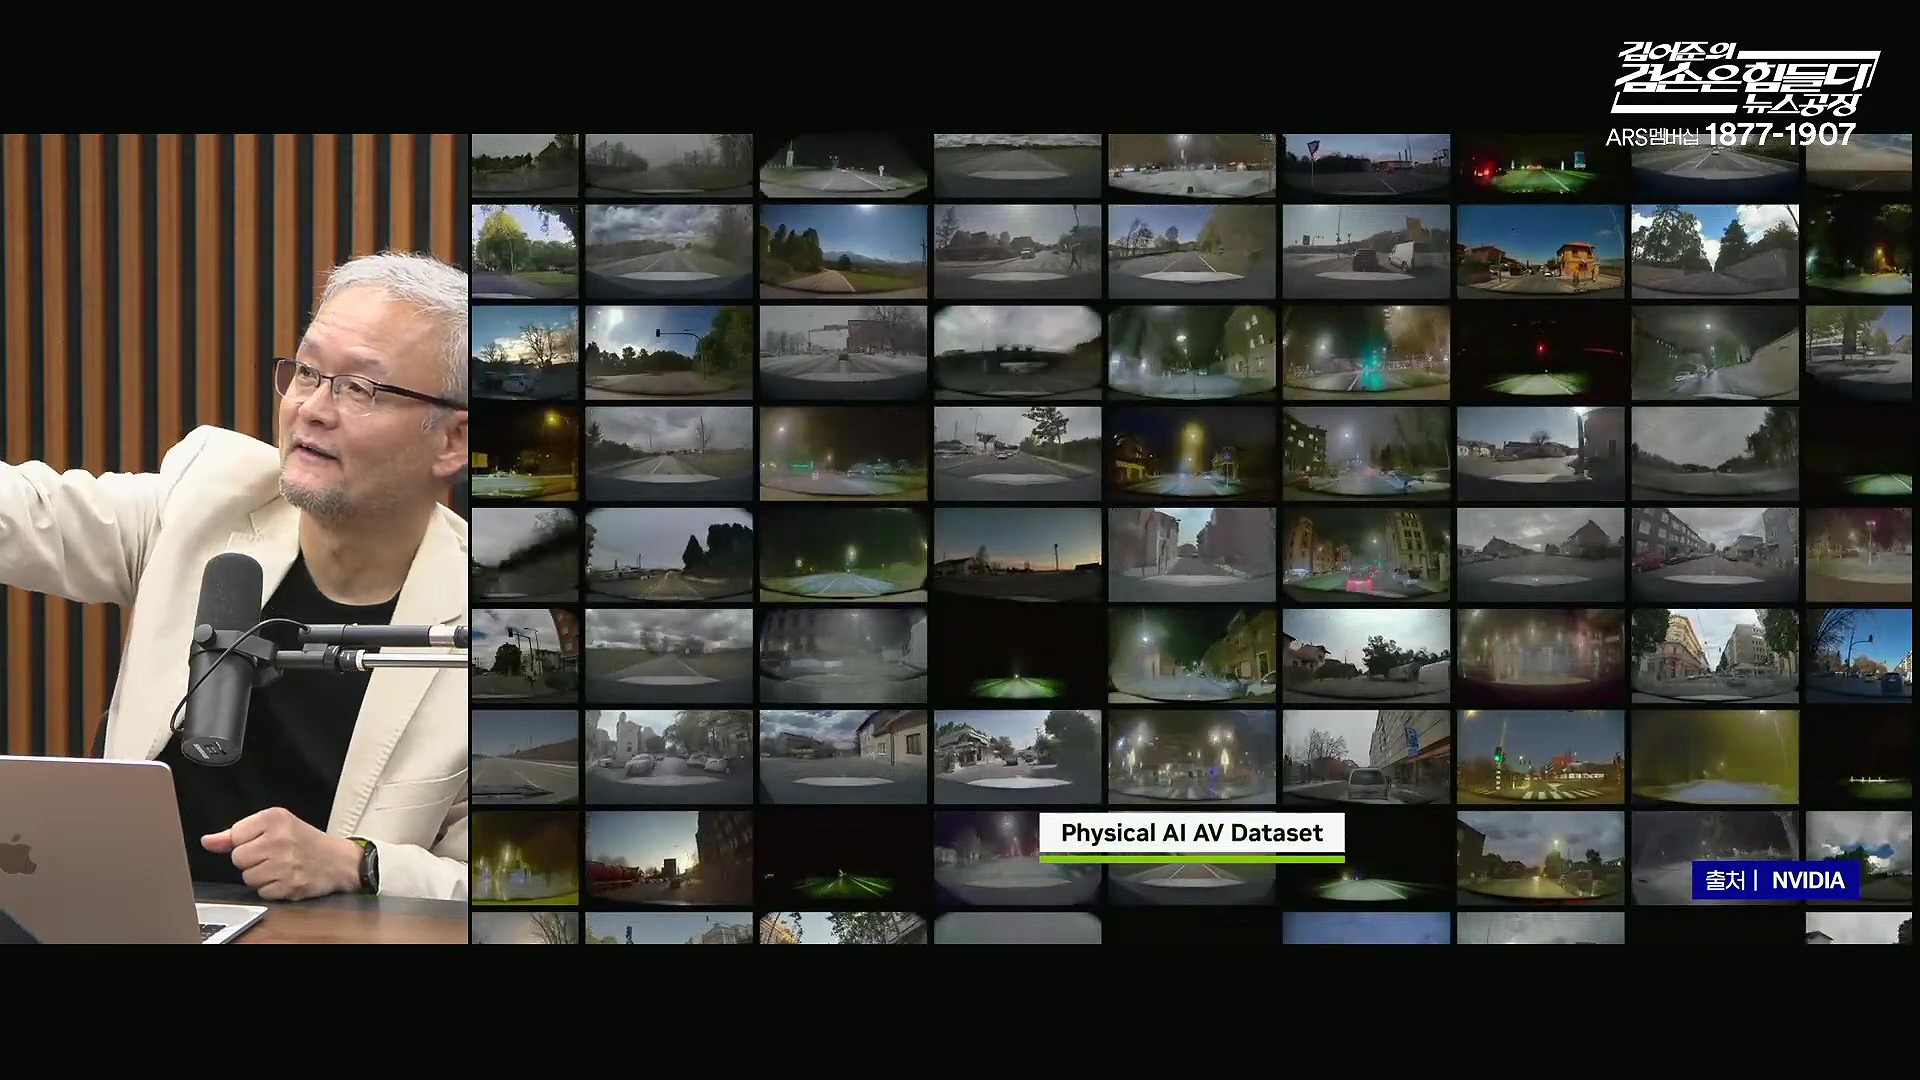The width and height of the screenshot is (1920, 1080).
Task: Open the yellow-green tree thumbnail in the leftmost column
Action: pos(524,251)
